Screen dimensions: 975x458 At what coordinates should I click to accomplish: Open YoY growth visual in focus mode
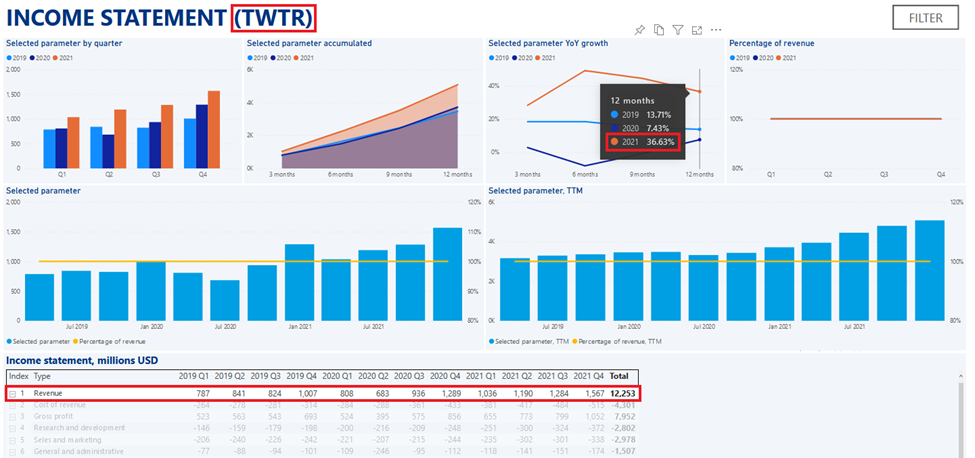696,30
